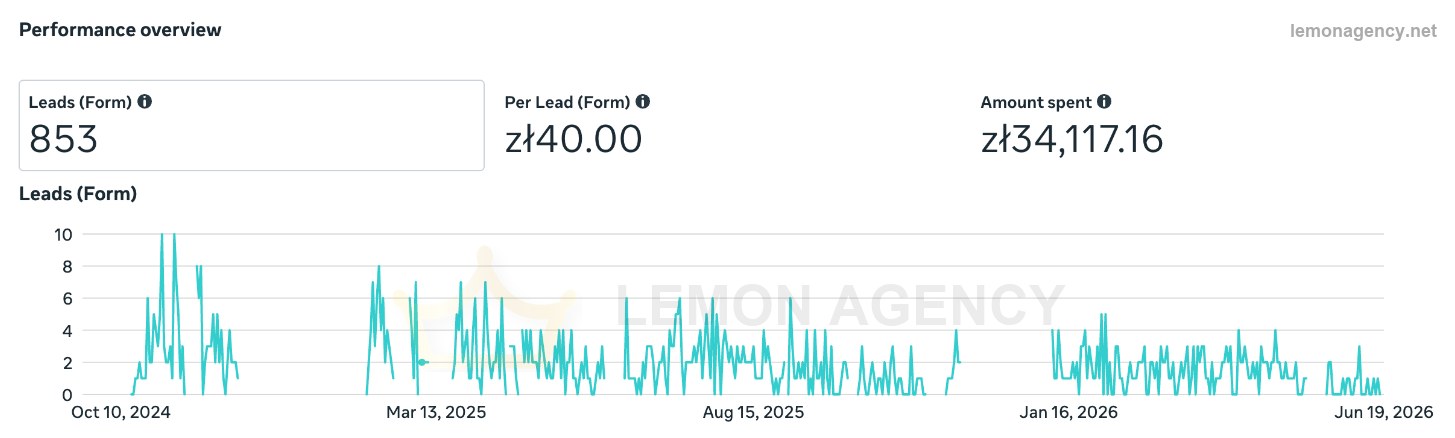Viewport: 1455px width, 438px height.
Task: Click the info icon beside Amount spent
Action: coord(1104,102)
